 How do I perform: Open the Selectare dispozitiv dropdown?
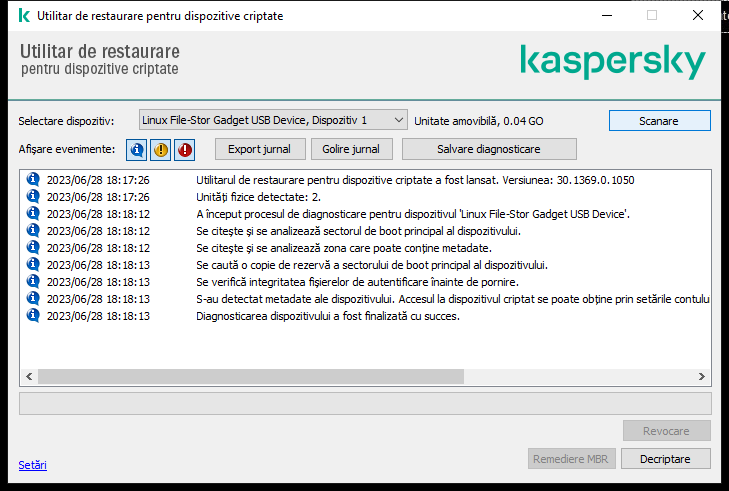point(273,120)
